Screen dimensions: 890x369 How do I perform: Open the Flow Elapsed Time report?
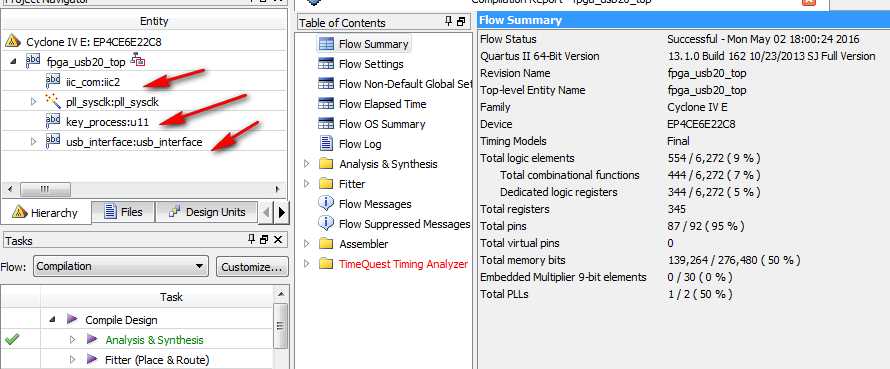point(383,104)
